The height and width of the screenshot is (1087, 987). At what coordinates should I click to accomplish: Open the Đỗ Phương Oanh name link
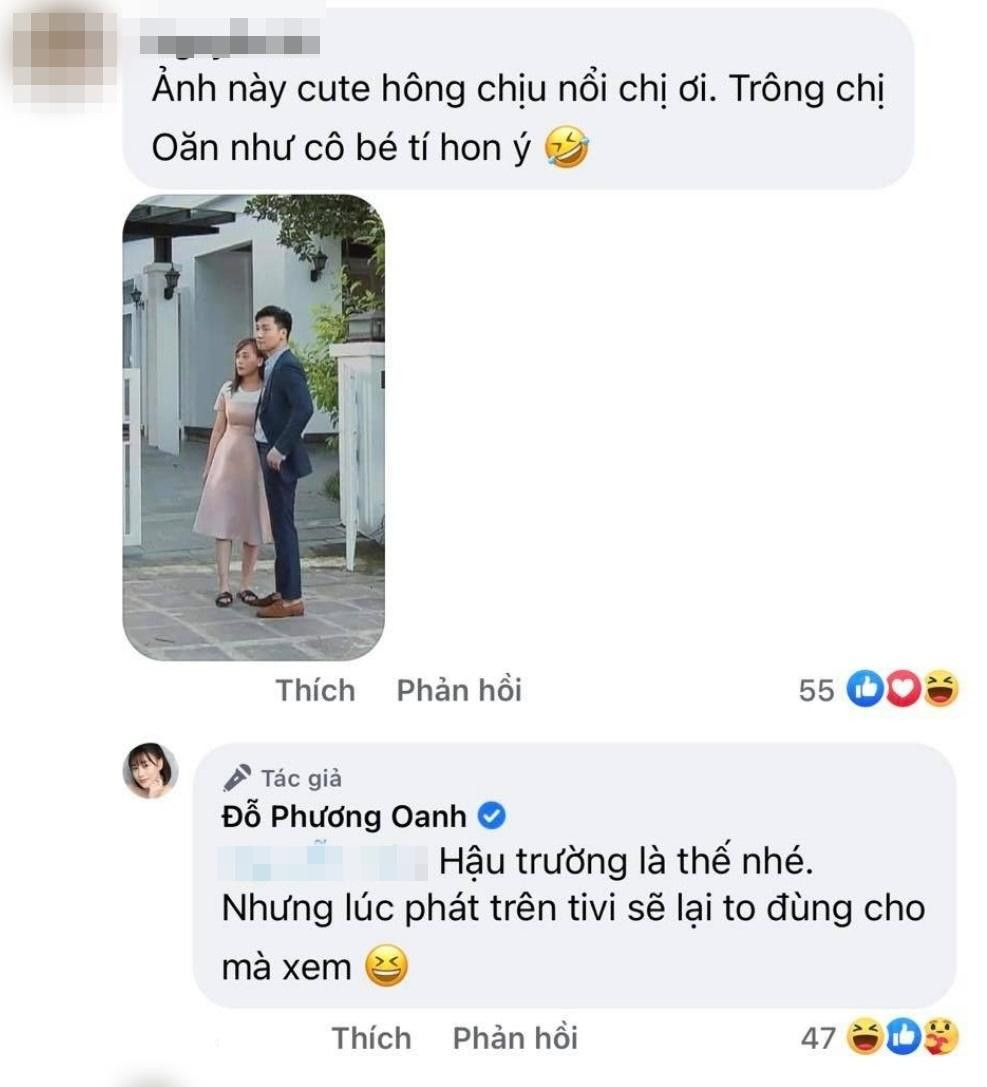[344, 816]
